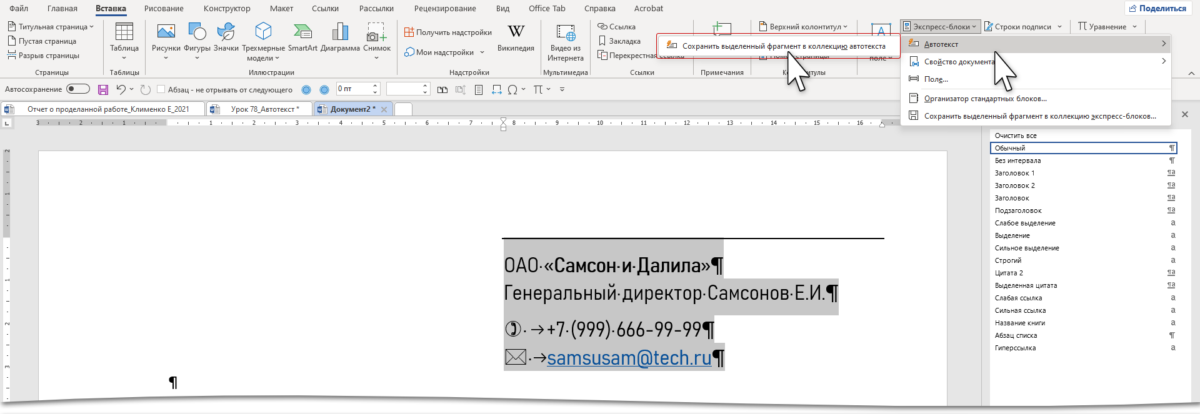Check 'Абзац - не отрывать от следующего'

[161, 89]
